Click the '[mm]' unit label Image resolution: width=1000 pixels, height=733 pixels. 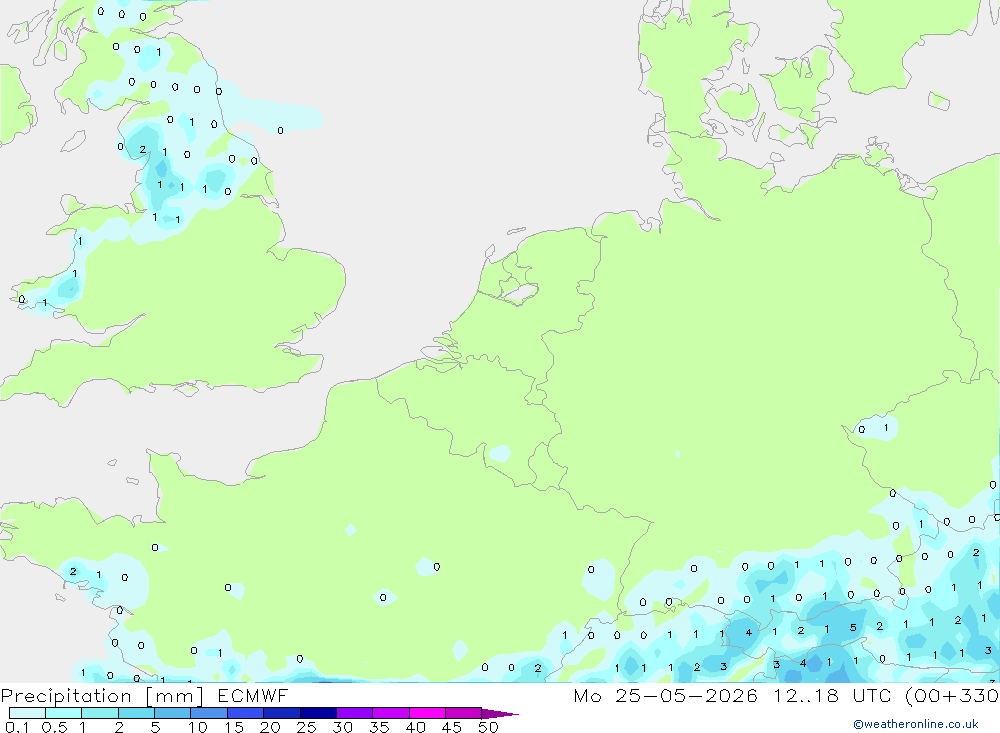175,696
